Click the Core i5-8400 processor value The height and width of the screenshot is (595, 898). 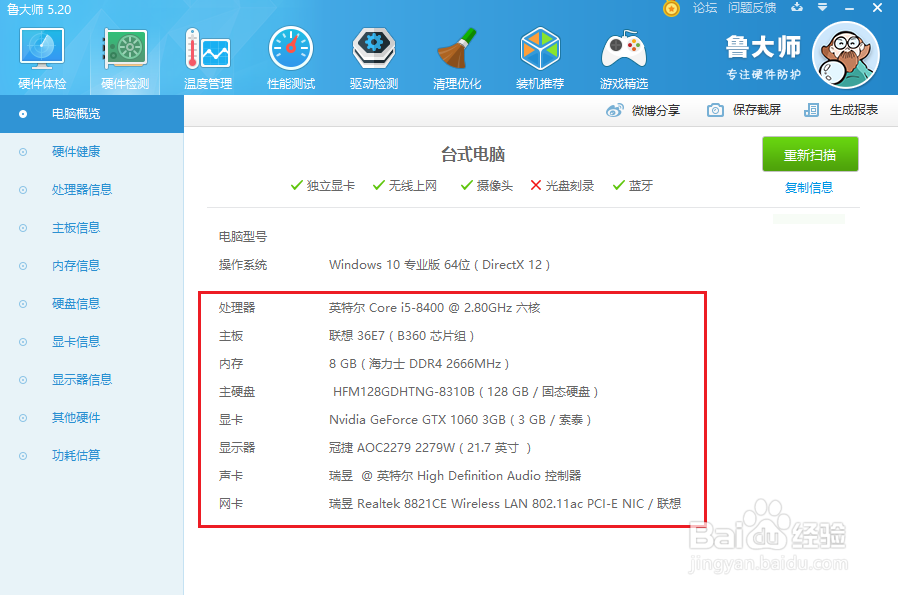[434, 308]
